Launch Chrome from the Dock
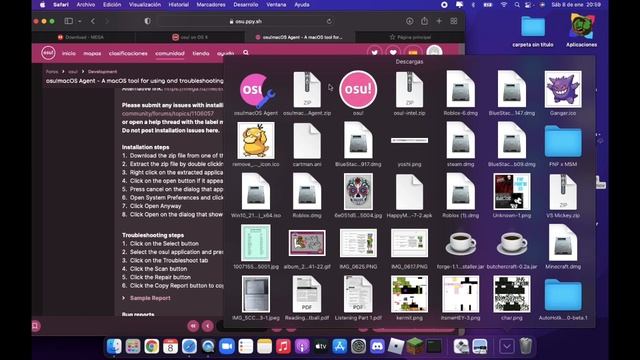The width and height of the screenshot is (640, 360). tap(151, 347)
